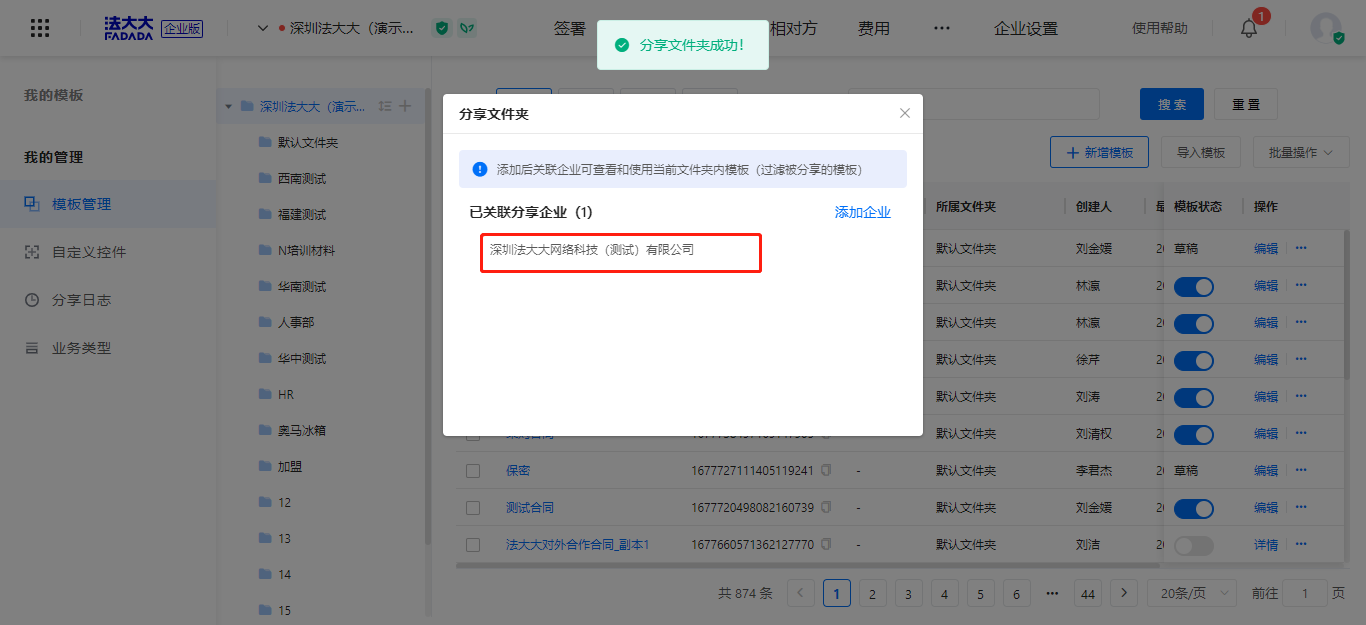This screenshot has width=1366, height=625.
Task: Click the 重置 button
Action: pos(1246,104)
